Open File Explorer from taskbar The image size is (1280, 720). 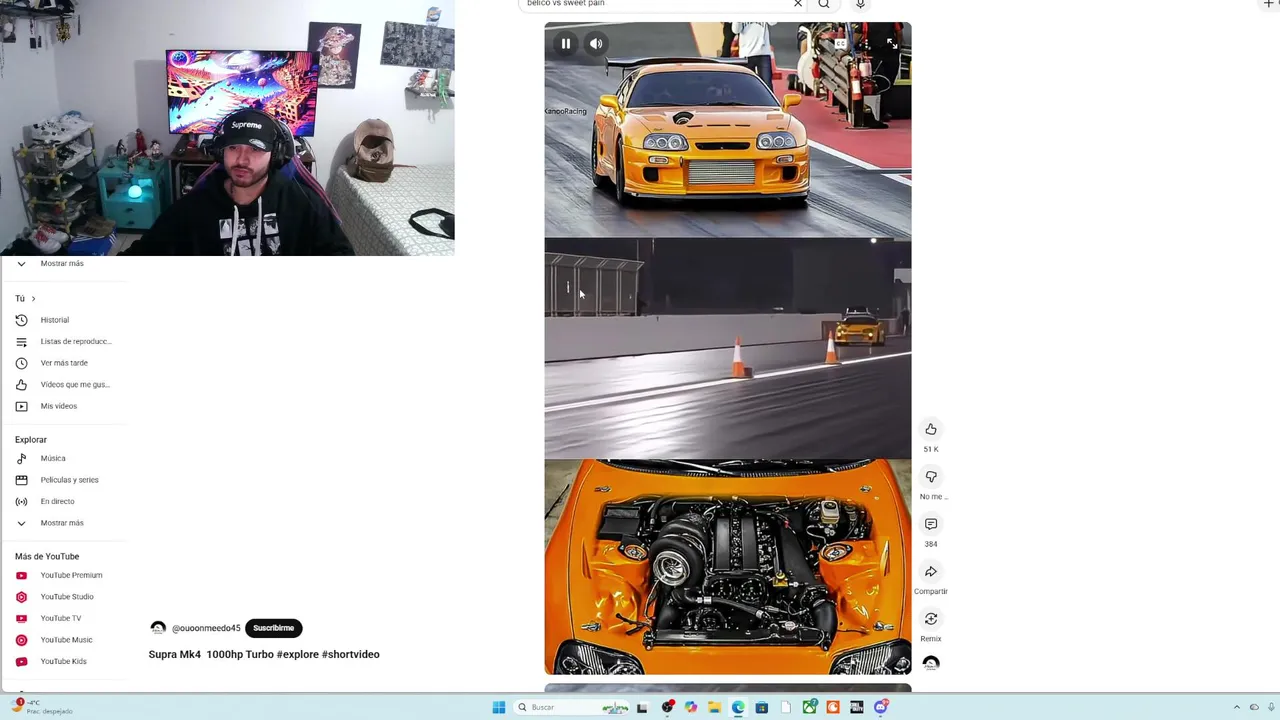pyautogui.click(x=714, y=707)
